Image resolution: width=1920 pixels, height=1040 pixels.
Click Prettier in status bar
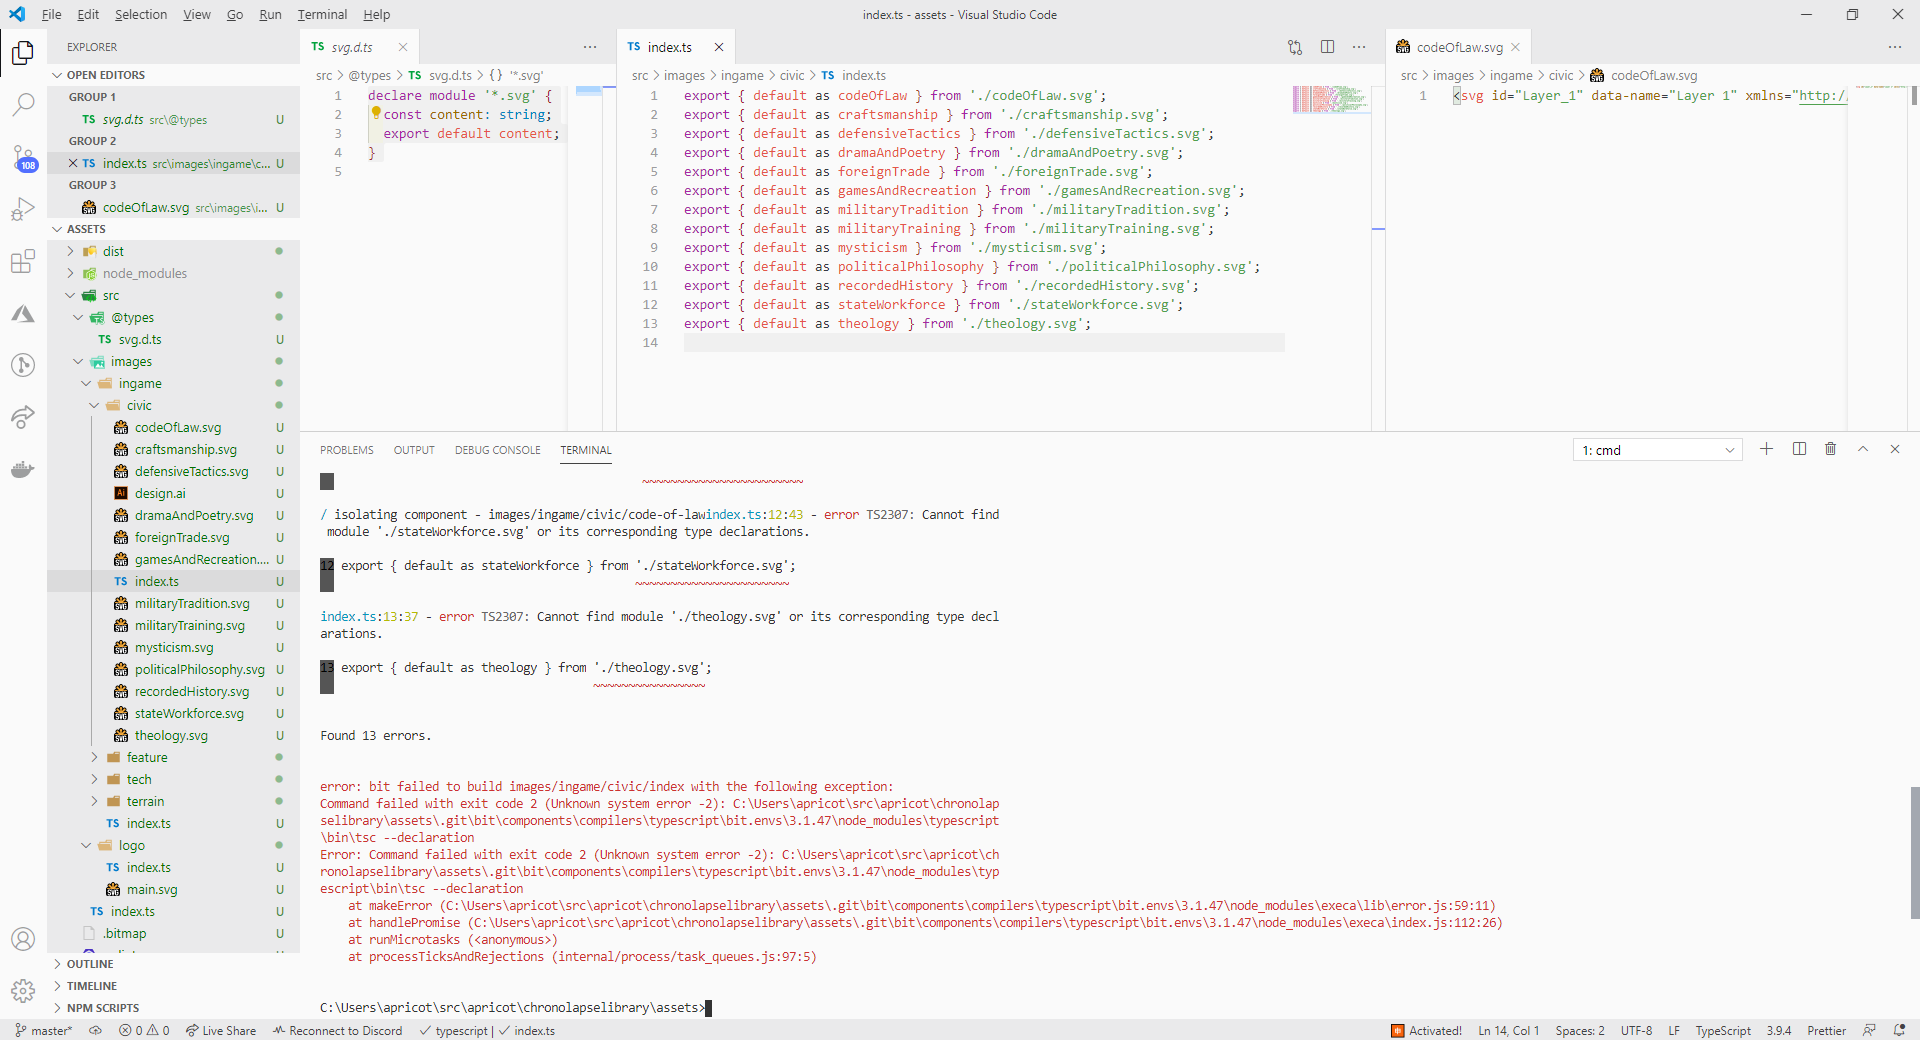point(1826,1030)
